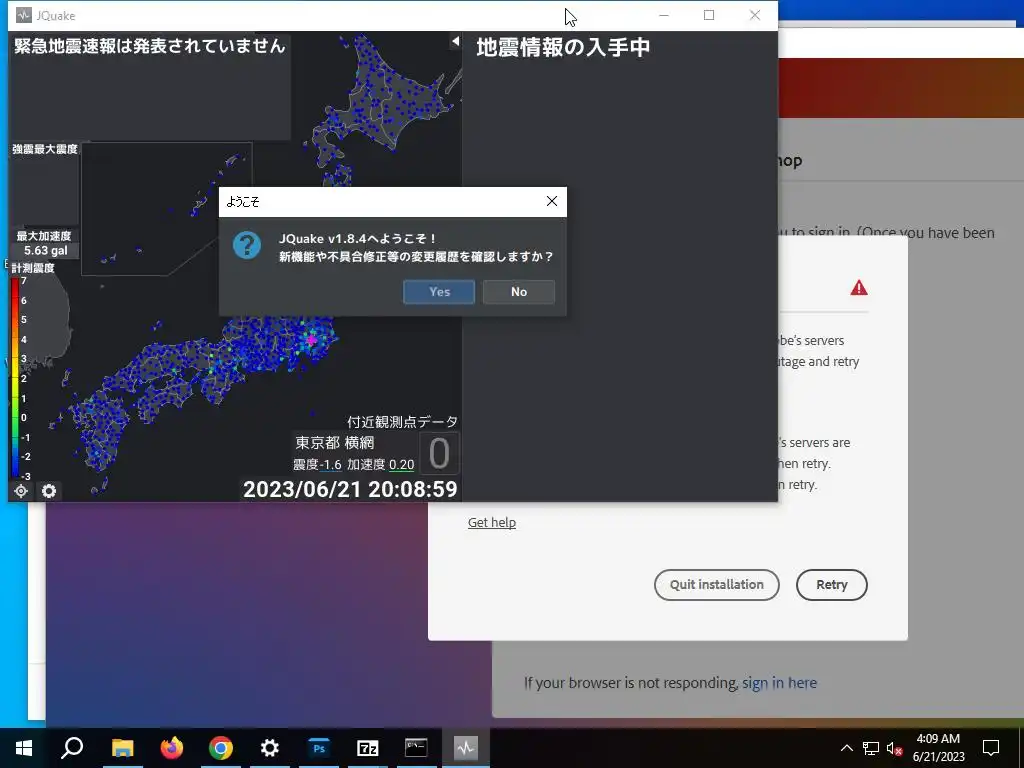Click the JQuake title bar app icon
Image resolution: width=1024 pixels, height=768 pixels.
click(x=23, y=15)
